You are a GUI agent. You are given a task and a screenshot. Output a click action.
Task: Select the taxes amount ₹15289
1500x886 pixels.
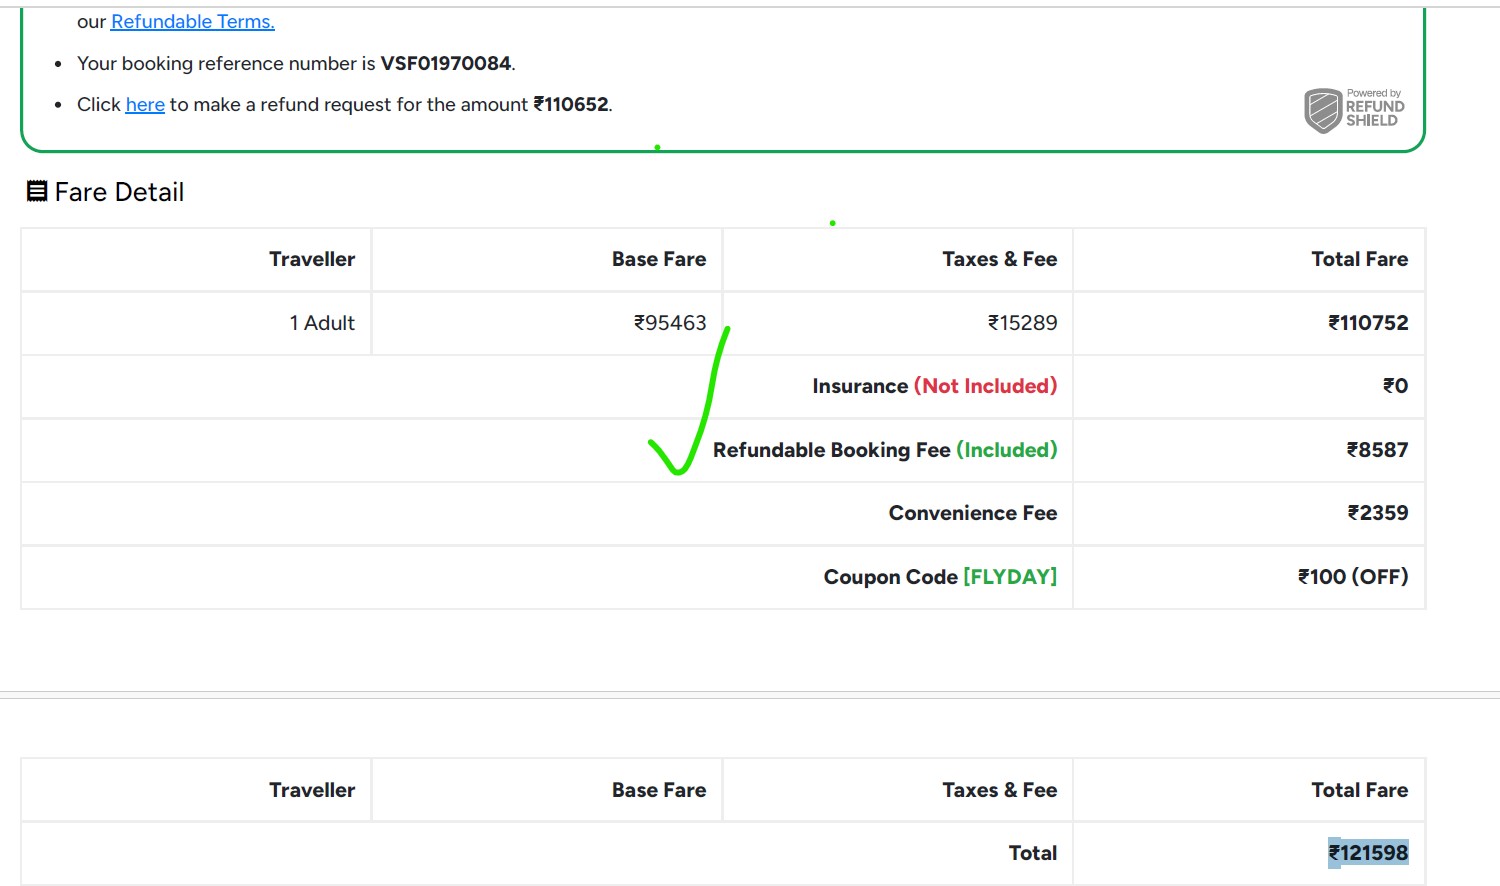pos(1022,323)
